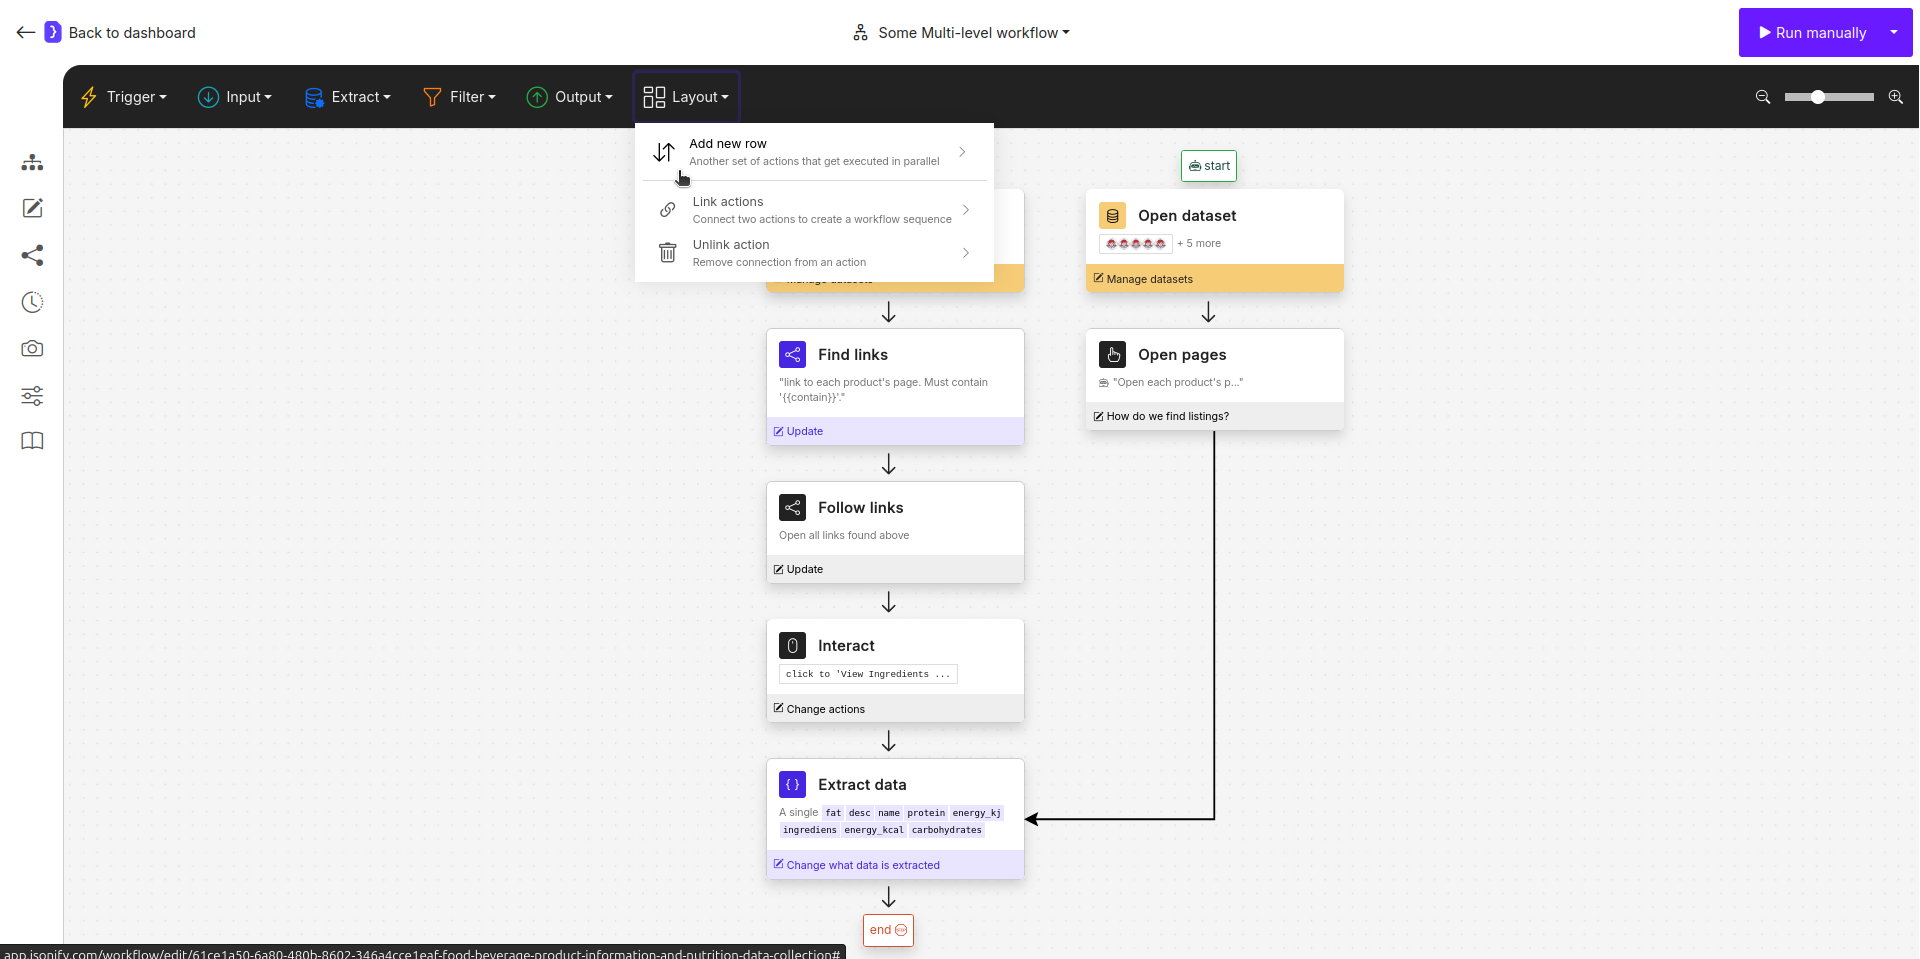Open the Trigger dropdown in the toolbar
This screenshot has height=959, width=1920.
pos(123,96)
